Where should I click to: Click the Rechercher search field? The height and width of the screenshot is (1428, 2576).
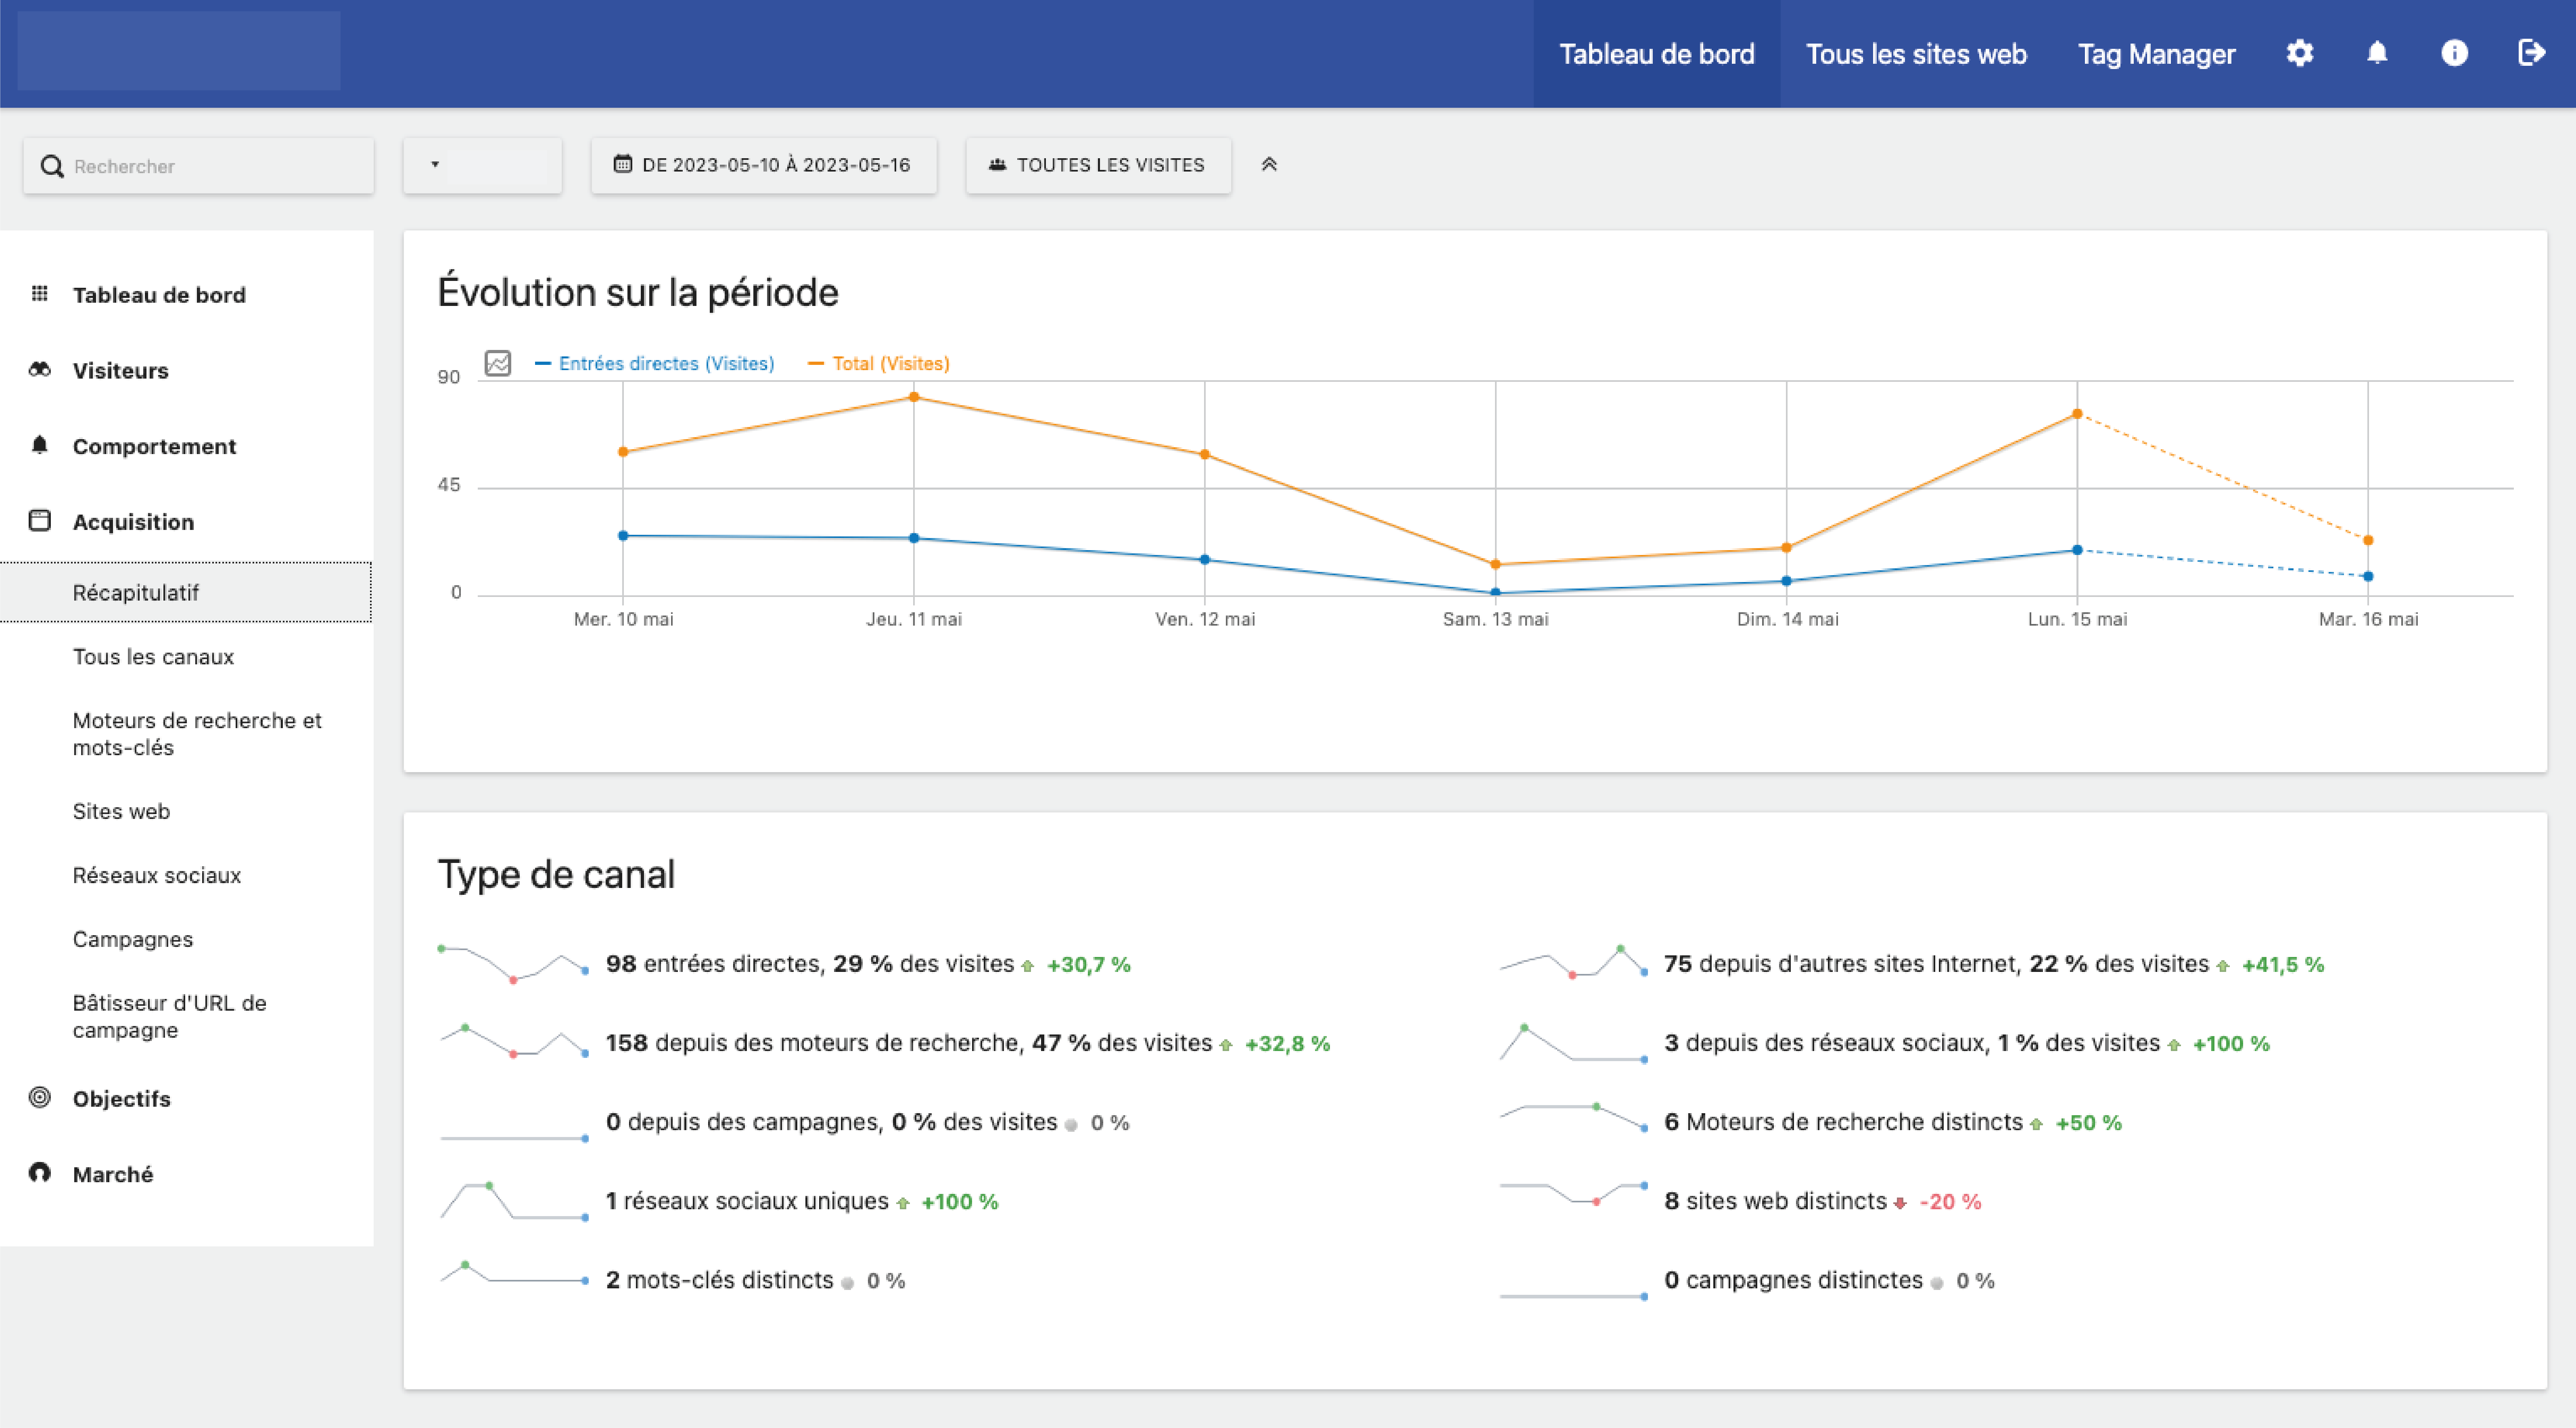198,166
